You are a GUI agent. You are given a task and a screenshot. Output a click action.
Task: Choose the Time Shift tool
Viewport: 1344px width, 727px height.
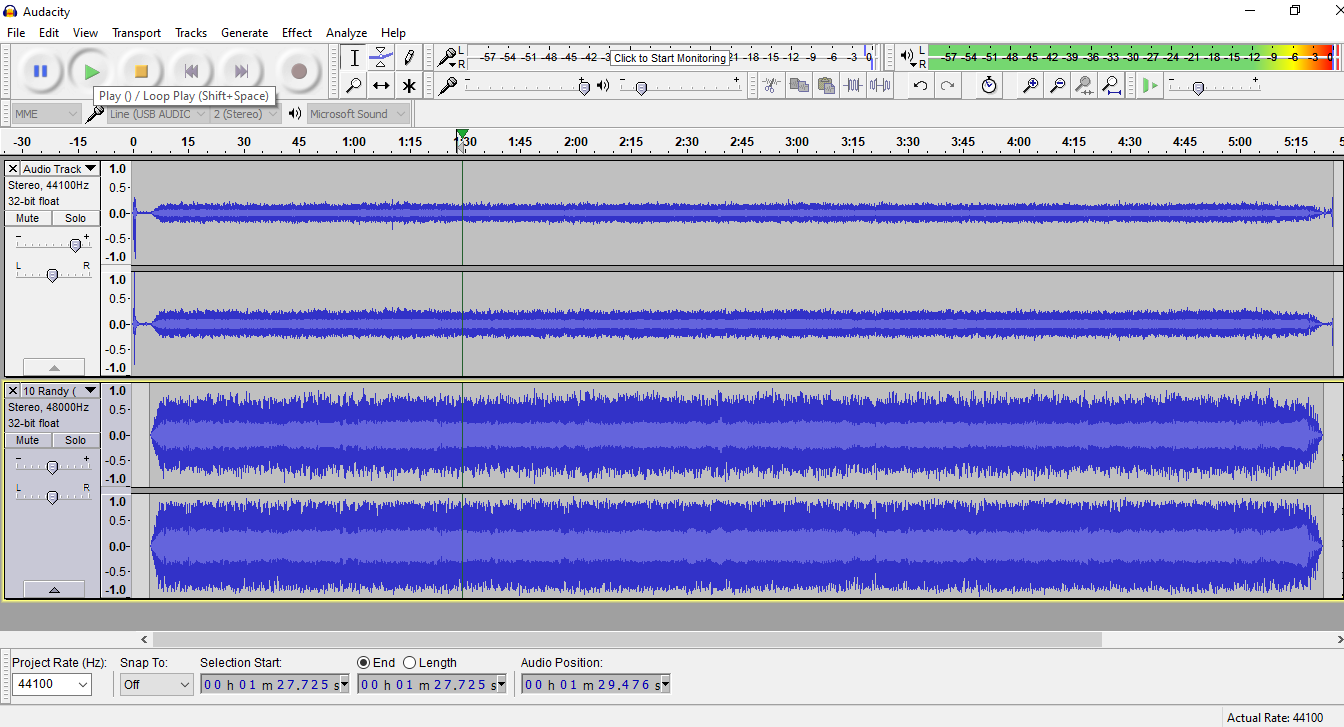pos(381,86)
